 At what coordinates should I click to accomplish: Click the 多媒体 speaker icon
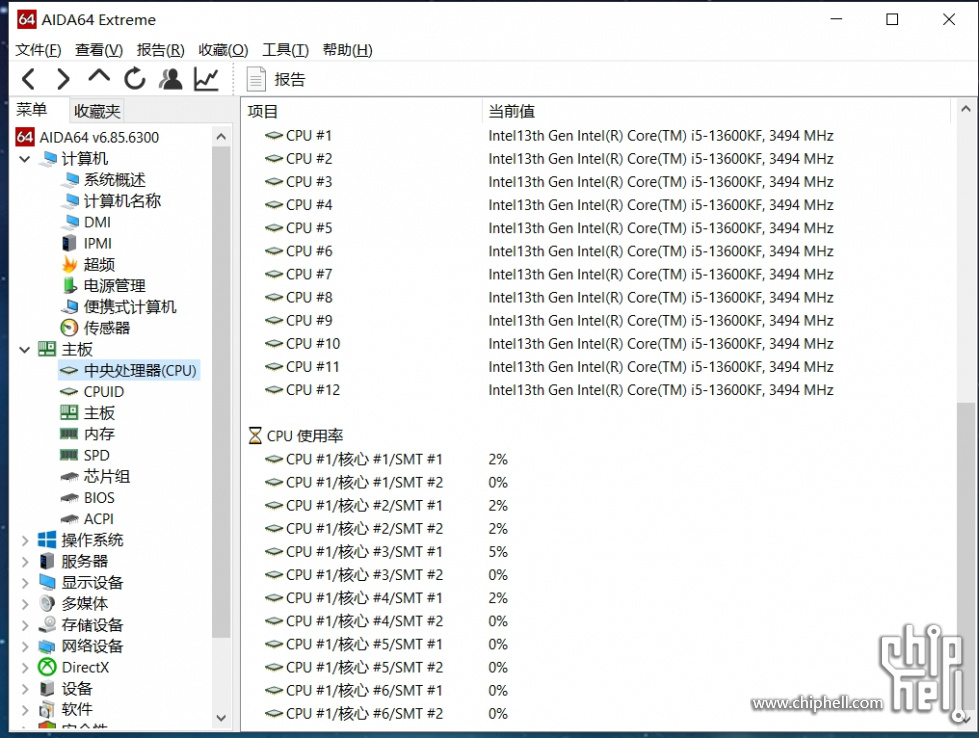47,604
